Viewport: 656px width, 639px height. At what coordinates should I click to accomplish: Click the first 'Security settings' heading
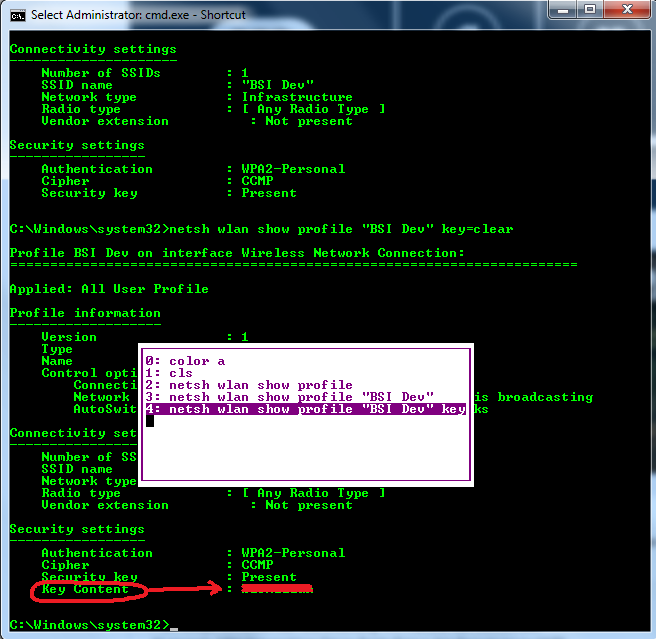pyautogui.click(x=77, y=145)
